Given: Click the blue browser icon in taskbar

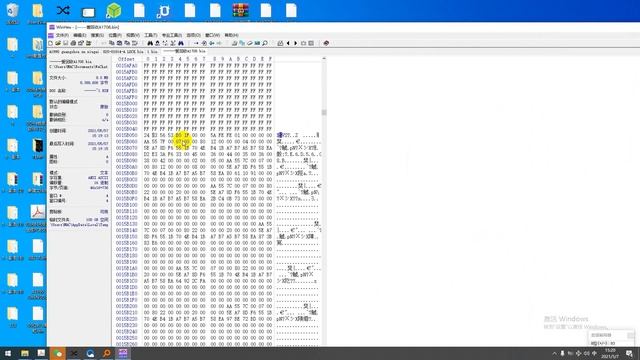Looking at the screenshot, I should point(90,353).
